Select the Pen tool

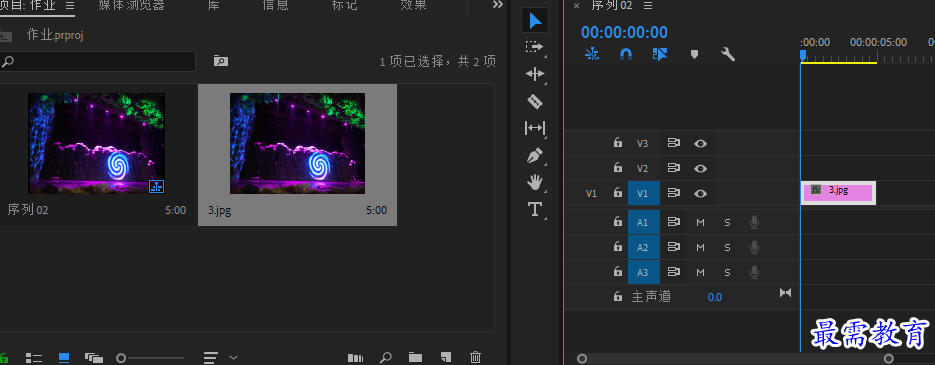535,156
